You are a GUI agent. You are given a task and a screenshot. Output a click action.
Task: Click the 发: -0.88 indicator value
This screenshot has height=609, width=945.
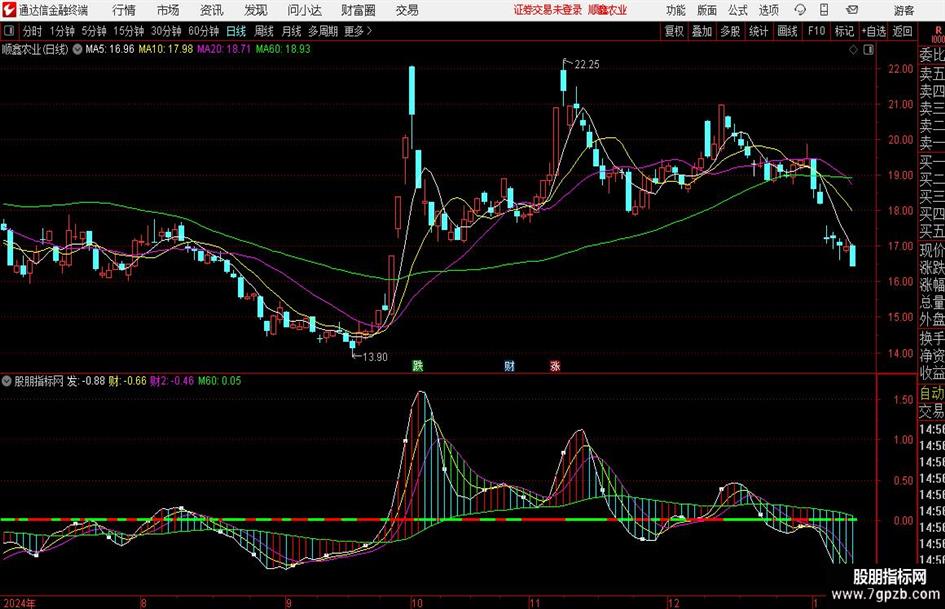(x=86, y=381)
